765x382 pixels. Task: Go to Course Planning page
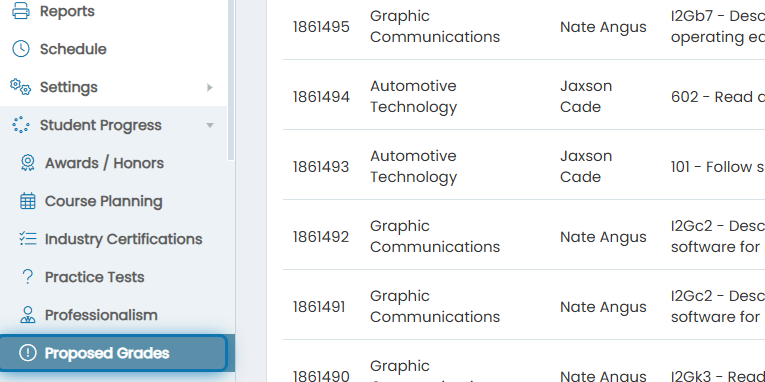point(103,201)
